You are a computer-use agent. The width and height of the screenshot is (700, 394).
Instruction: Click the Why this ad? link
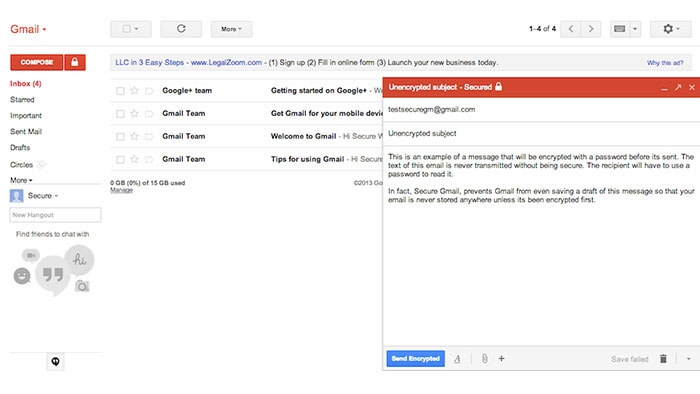click(x=665, y=63)
